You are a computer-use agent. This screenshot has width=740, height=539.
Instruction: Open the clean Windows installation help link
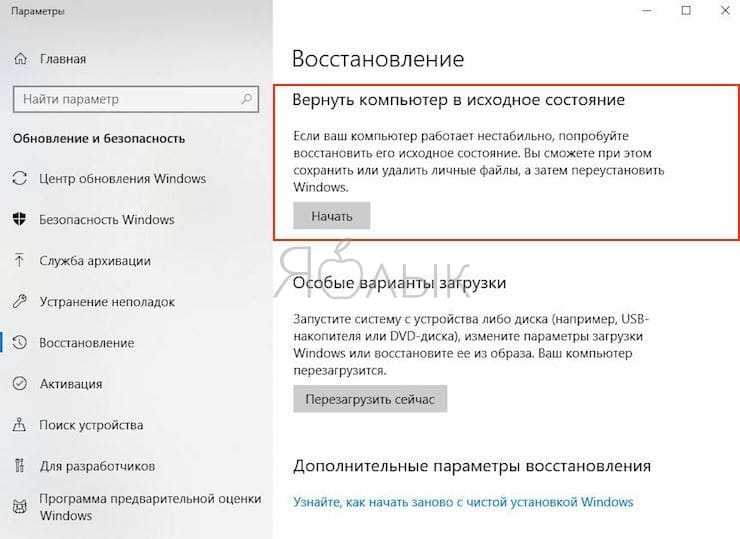point(463,502)
